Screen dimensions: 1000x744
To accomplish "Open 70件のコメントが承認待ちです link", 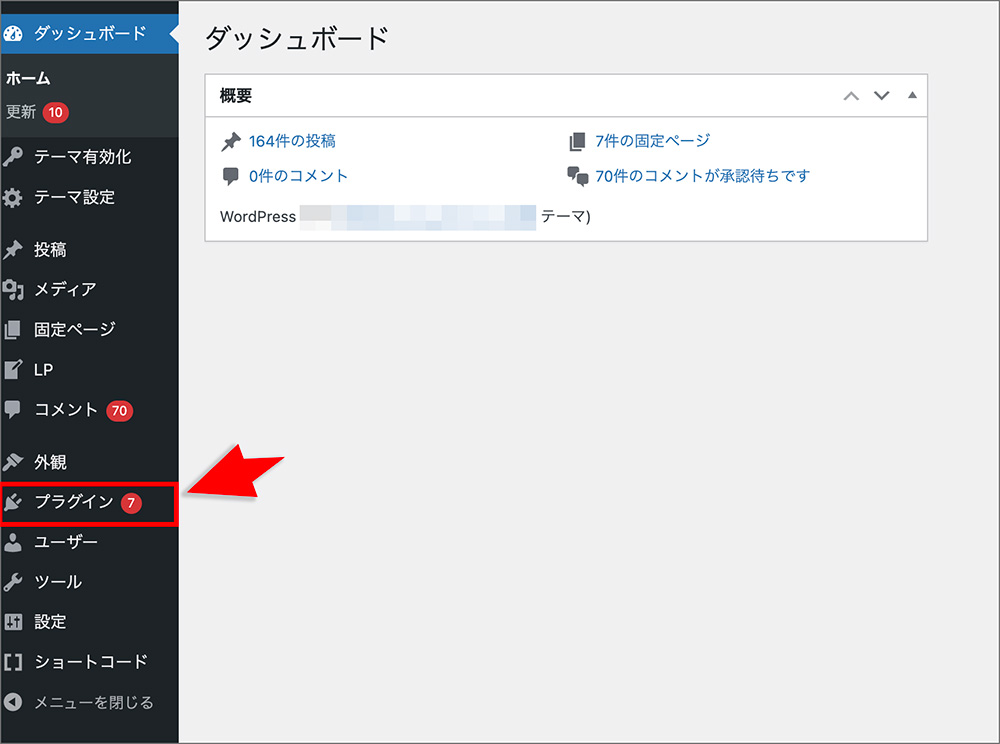I will coord(702,176).
